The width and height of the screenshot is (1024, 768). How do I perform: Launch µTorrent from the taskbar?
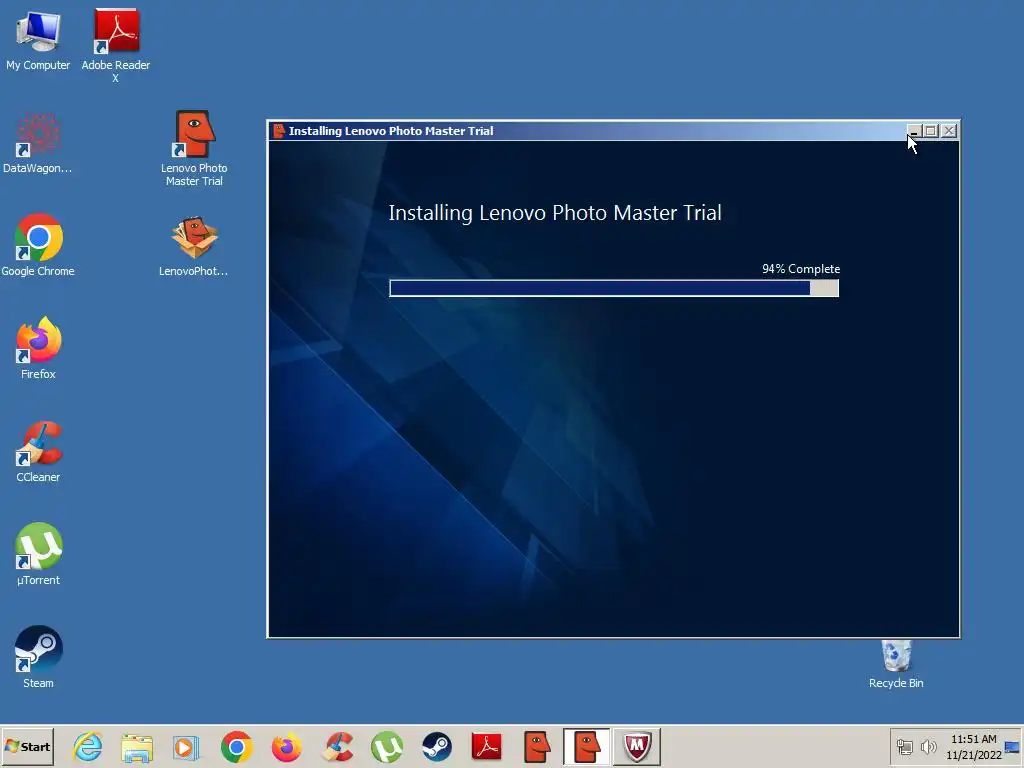coord(387,747)
